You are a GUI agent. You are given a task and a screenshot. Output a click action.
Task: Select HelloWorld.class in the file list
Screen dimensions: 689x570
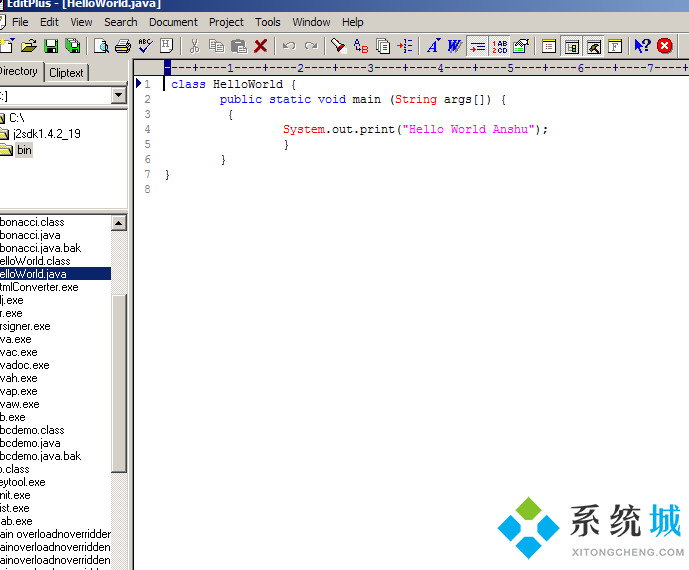(x=35, y=261)
